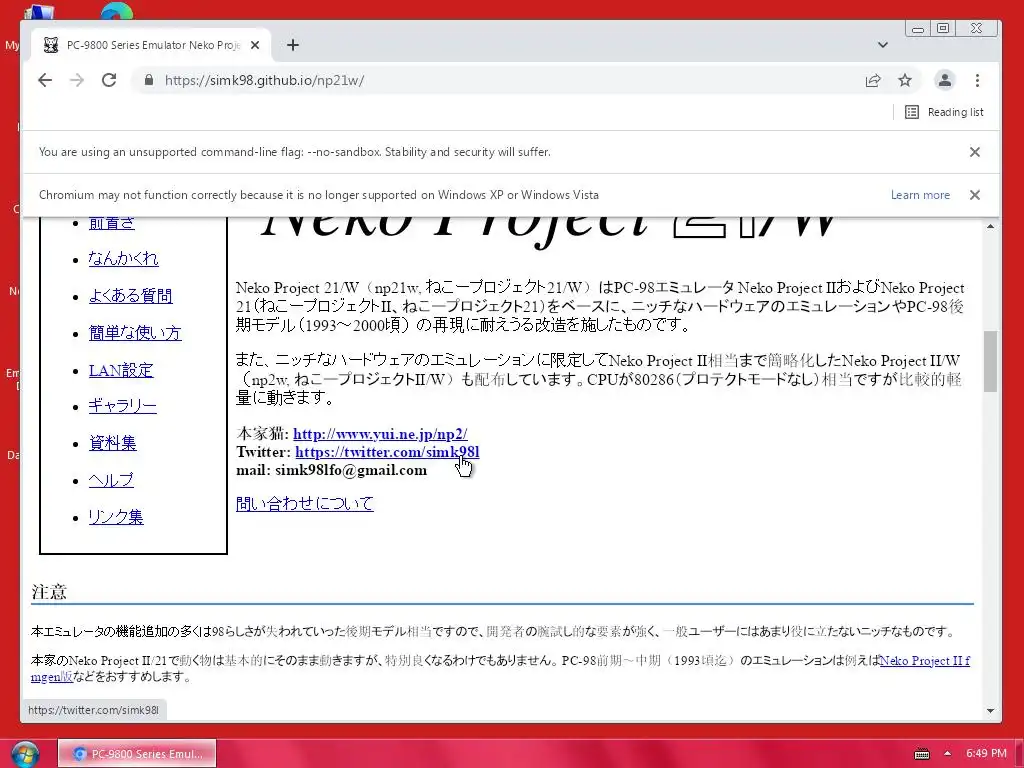Click the forward navigation arrow
The height and width of the screenshot is (768, 1024).
pos(77,80)
